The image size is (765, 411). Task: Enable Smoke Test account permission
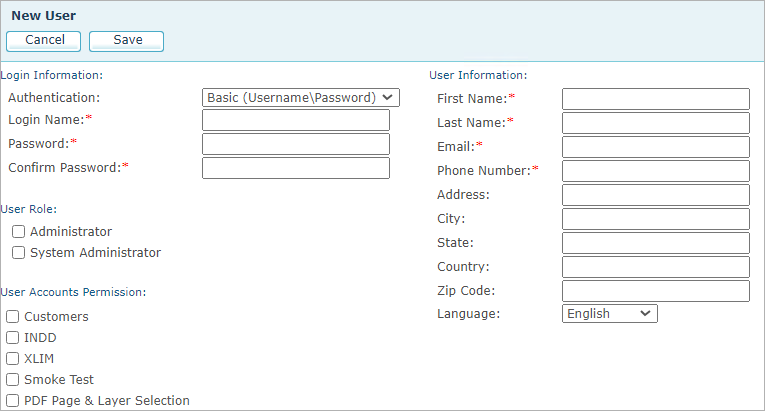(13, 379)
